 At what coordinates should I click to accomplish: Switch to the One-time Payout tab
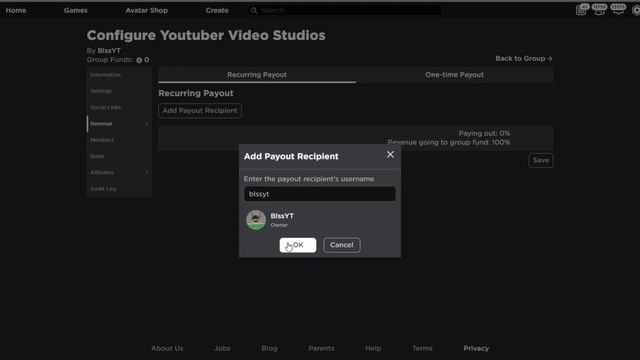[455, 75]
